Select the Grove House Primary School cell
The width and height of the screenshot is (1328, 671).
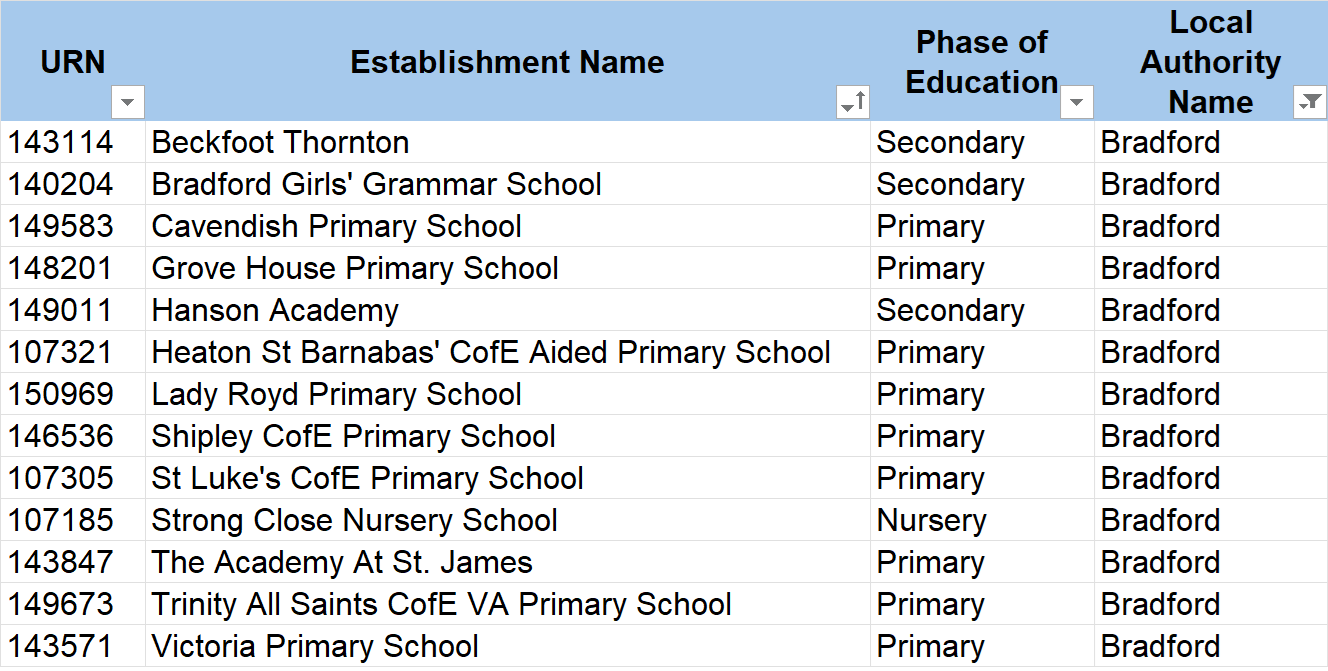coord(508,269)
